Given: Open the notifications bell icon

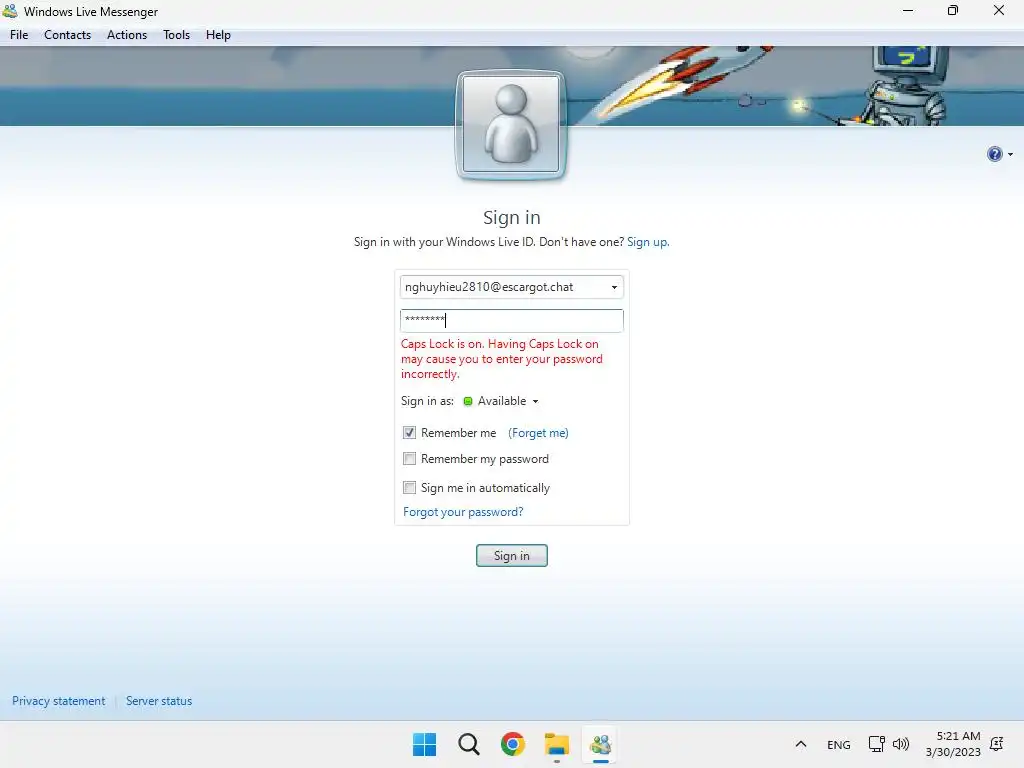Looking at the screenshot, I should click(997, 744).
